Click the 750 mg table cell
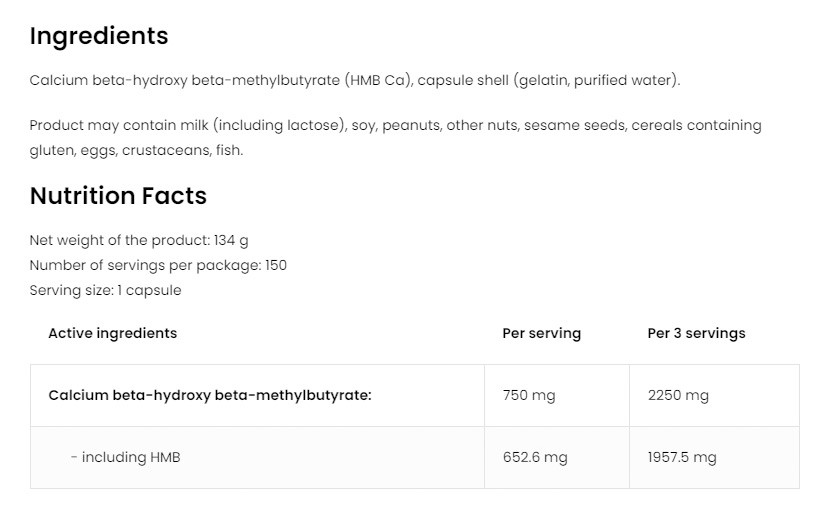 [x=528, y=395]
